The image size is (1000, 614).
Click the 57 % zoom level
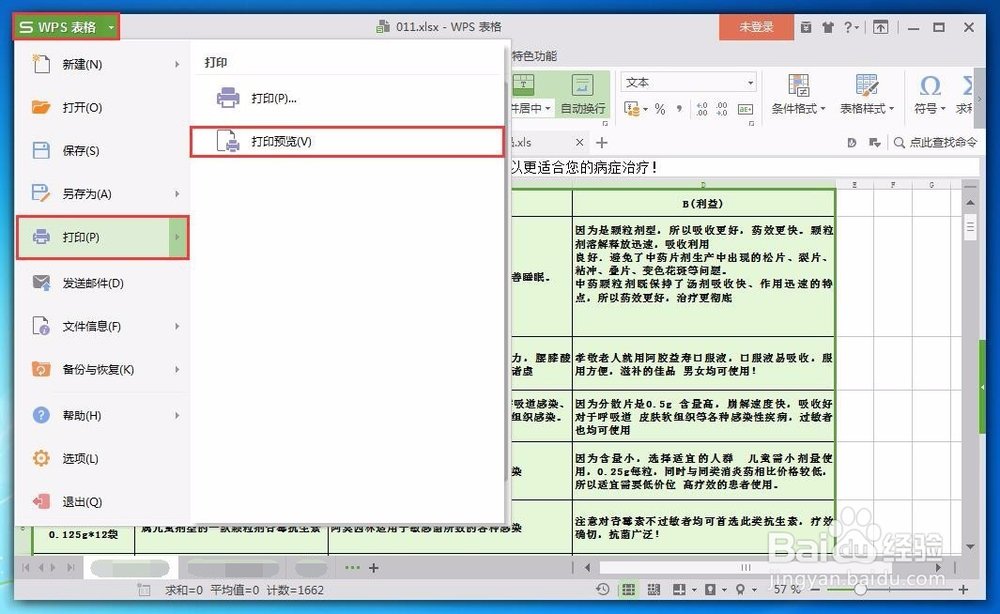point(787,589)
